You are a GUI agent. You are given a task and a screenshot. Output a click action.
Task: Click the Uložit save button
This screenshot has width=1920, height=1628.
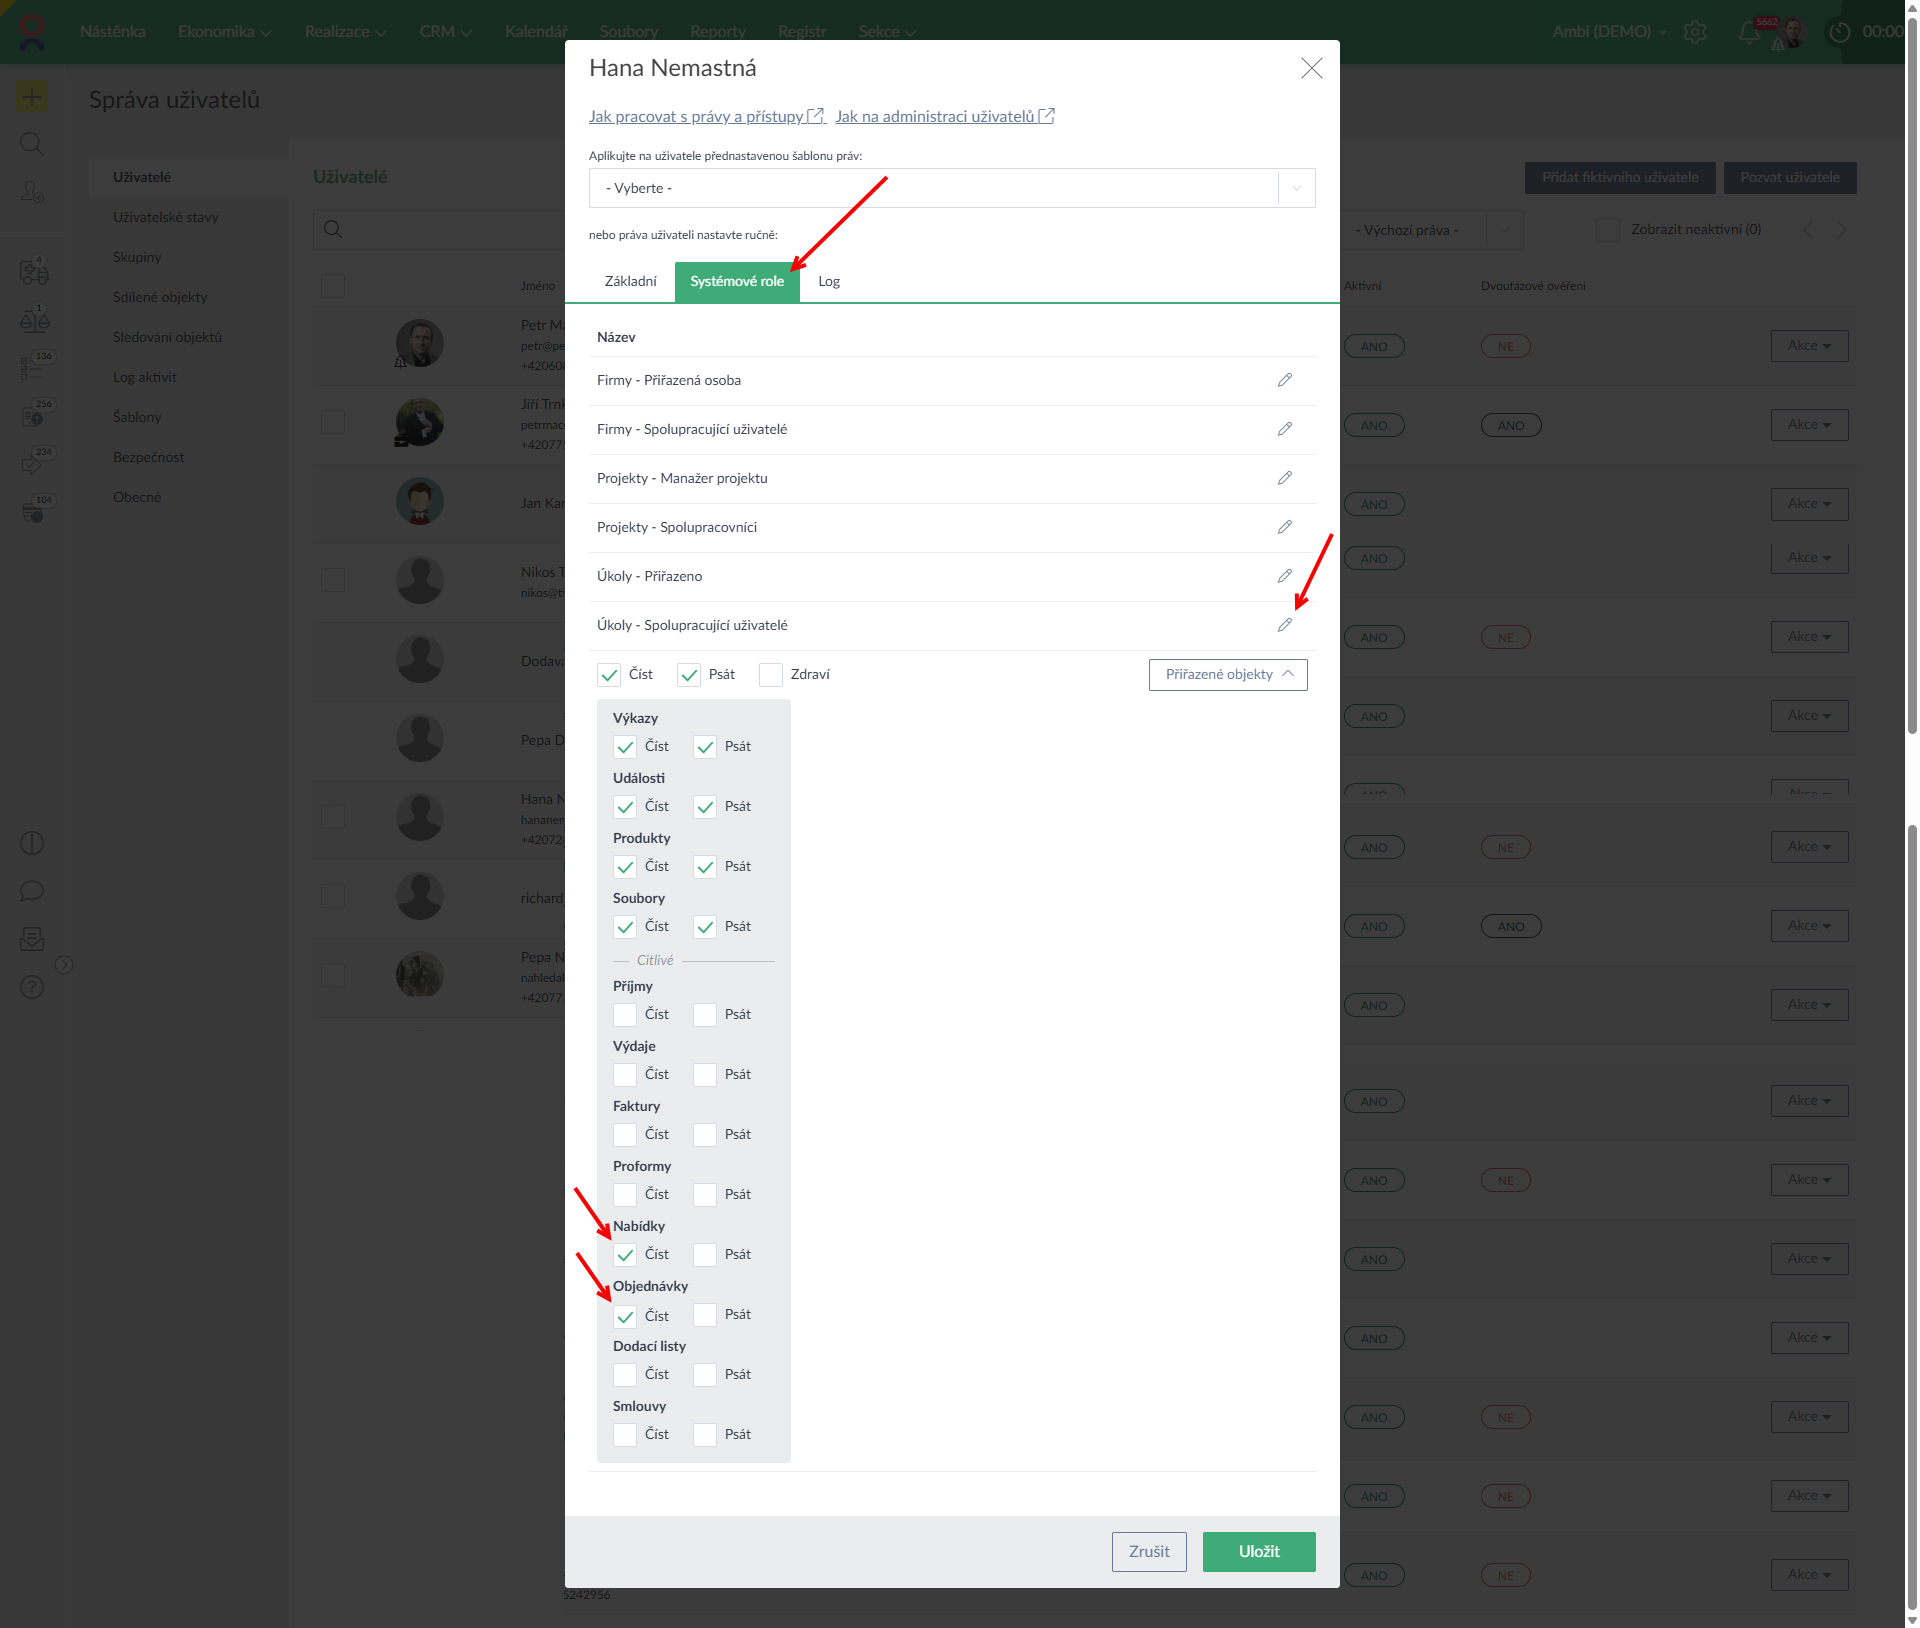coord(1258,1552)
